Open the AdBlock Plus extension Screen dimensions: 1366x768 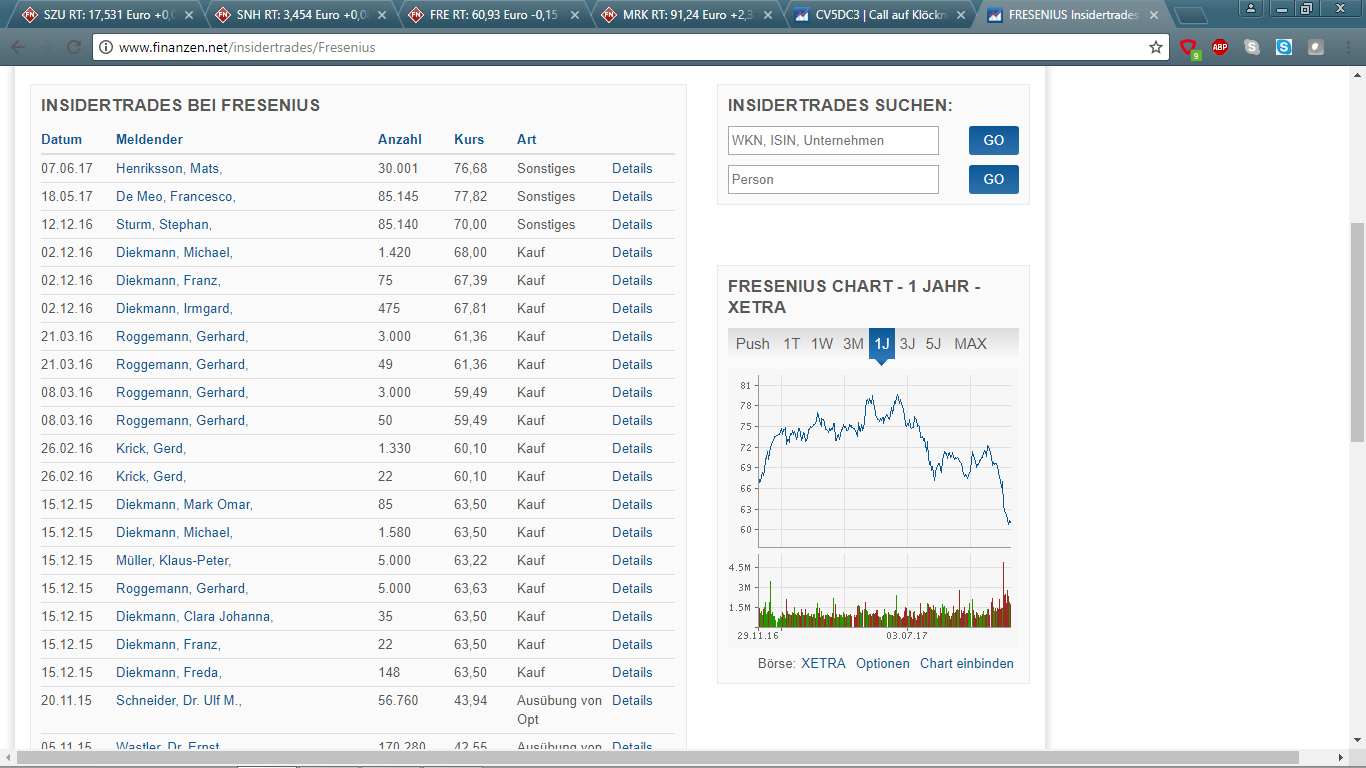coord(1220,47)
